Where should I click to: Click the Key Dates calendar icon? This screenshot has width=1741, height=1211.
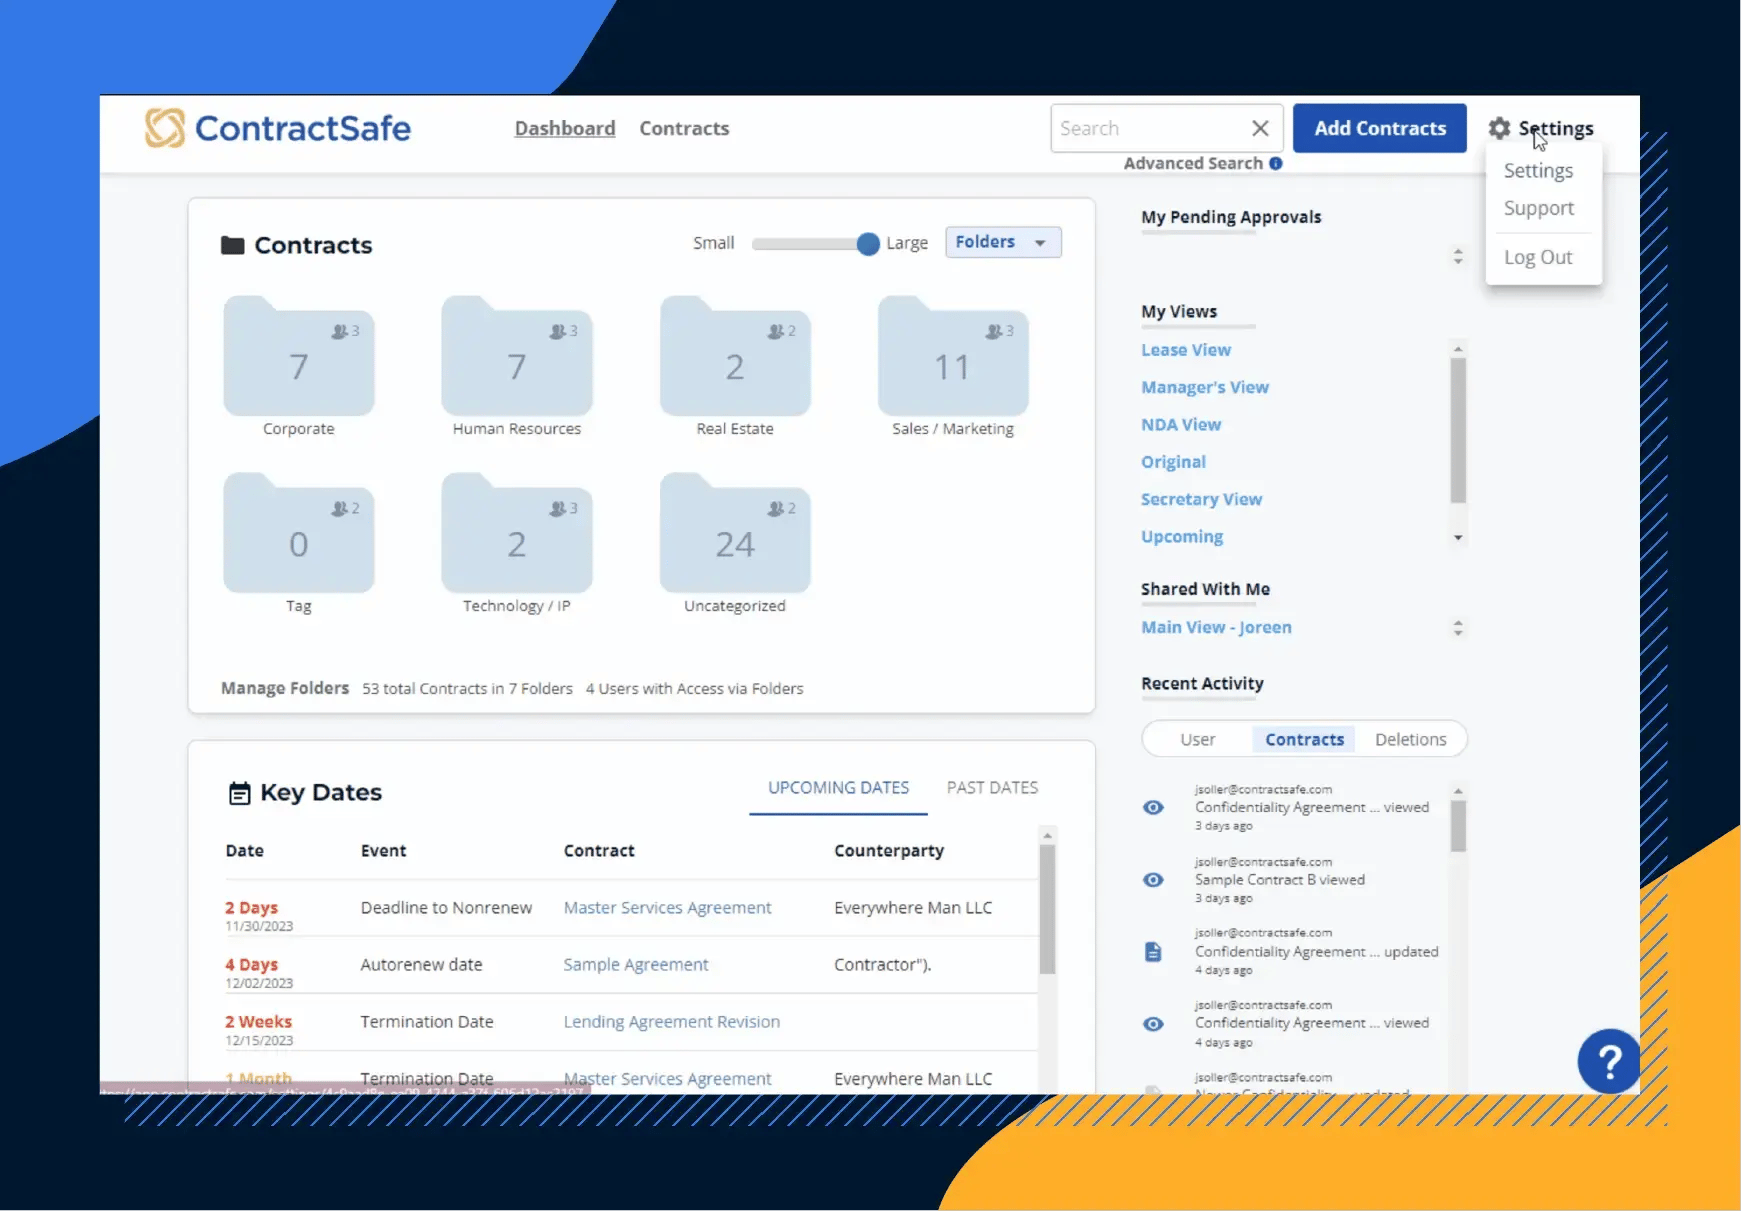[x=240, y=793]
